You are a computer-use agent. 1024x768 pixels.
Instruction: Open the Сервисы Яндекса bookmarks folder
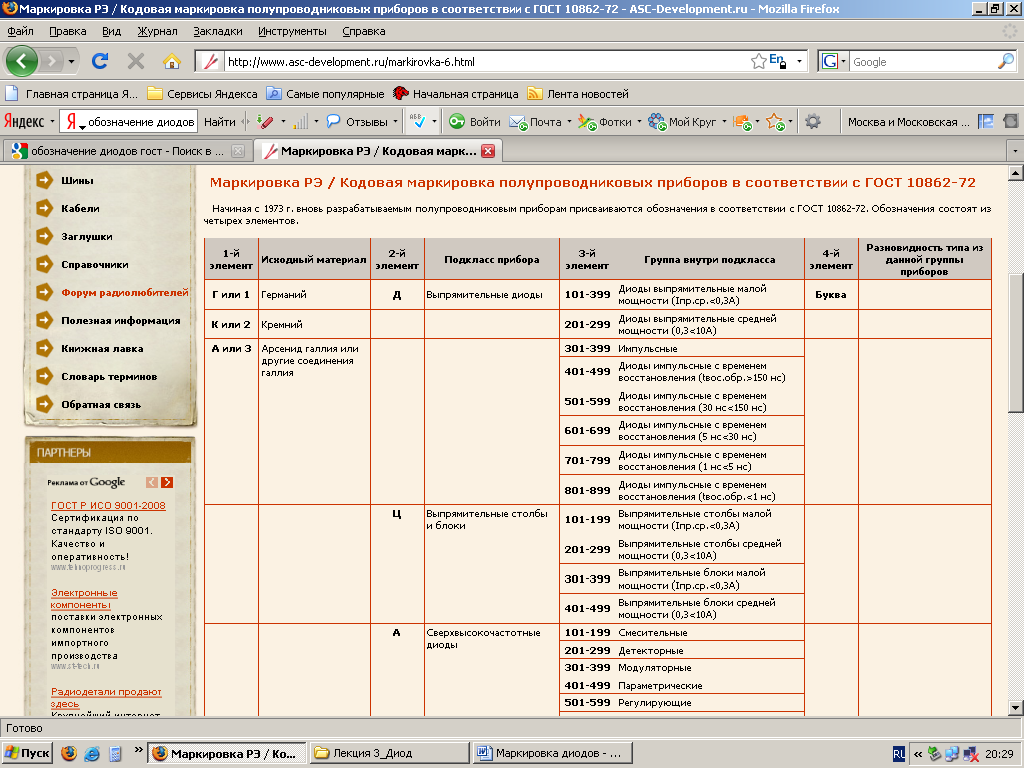[202, 94]
